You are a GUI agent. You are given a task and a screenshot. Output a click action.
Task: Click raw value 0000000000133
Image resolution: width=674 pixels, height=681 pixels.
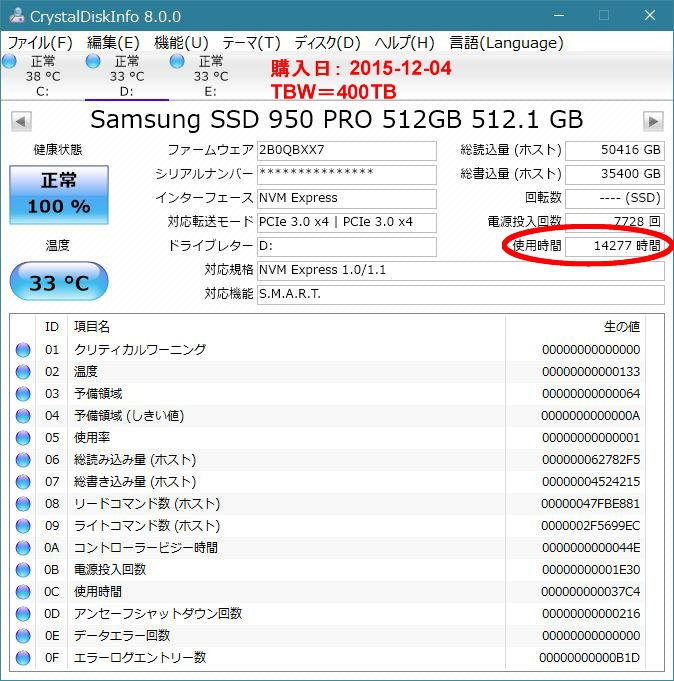click(591, 372)
